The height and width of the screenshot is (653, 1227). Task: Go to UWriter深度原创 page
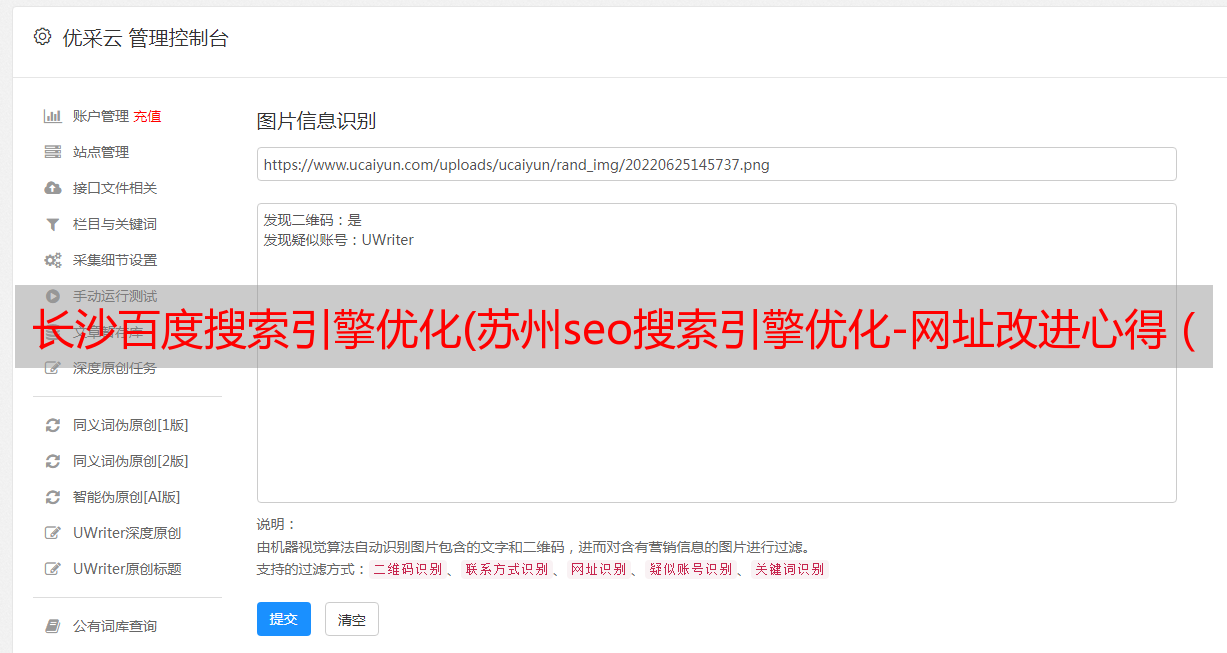[x=127, y=533]
